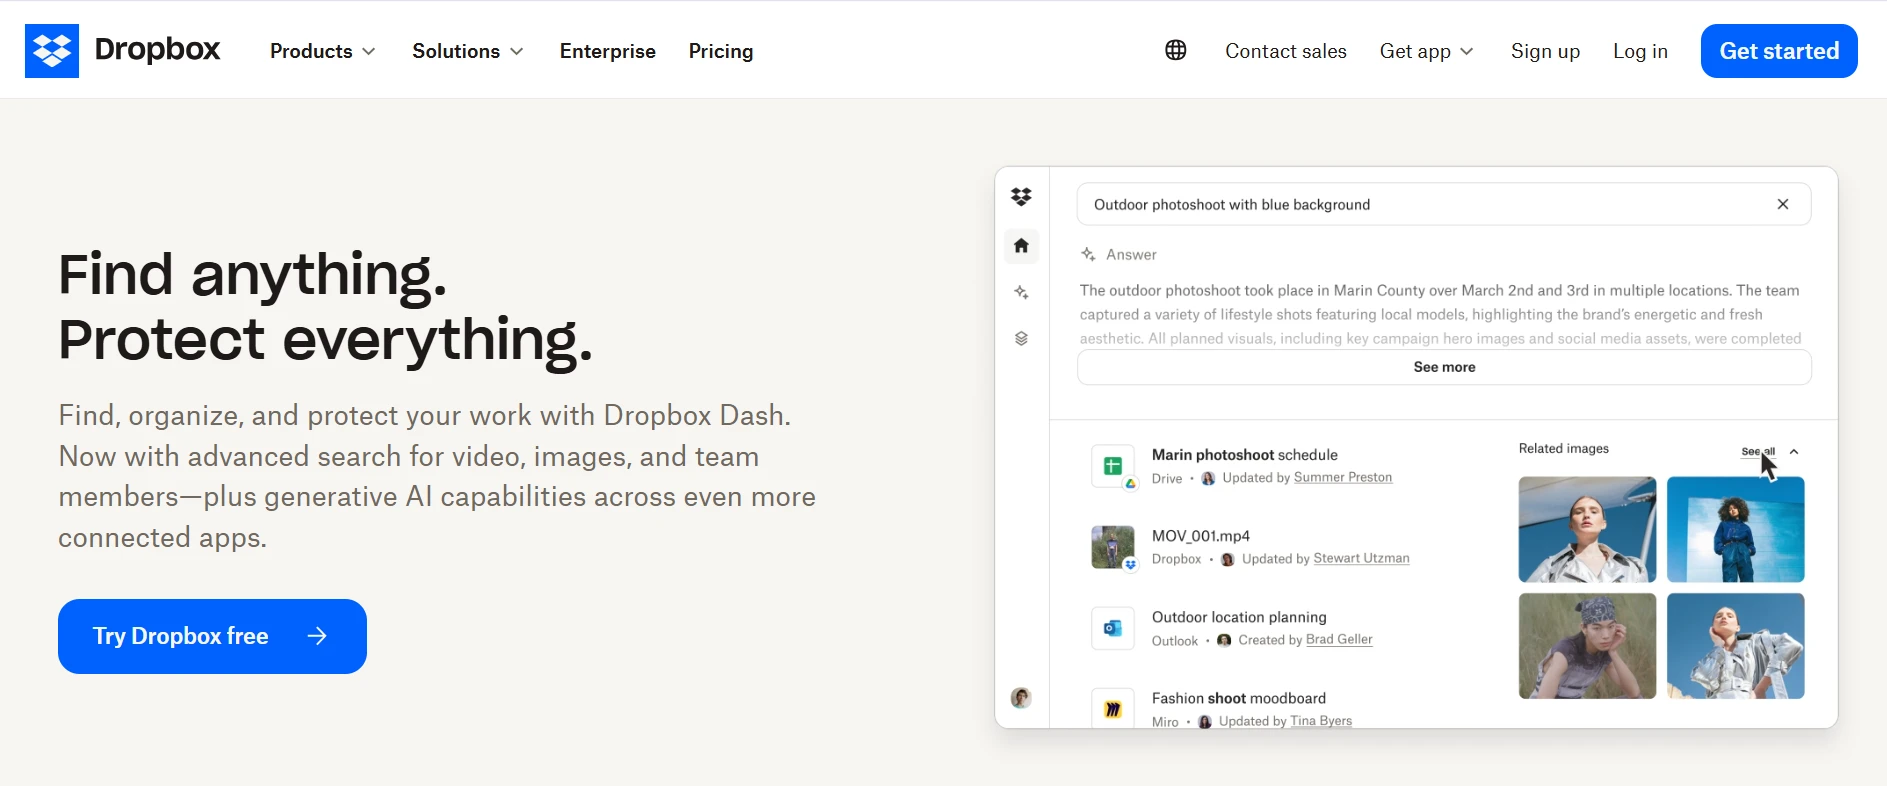Image resolution: width=1887 pixels, height=786 pixels.
Task: Click the stacks layers icon in sidebar
Action: click(1021, 338)
